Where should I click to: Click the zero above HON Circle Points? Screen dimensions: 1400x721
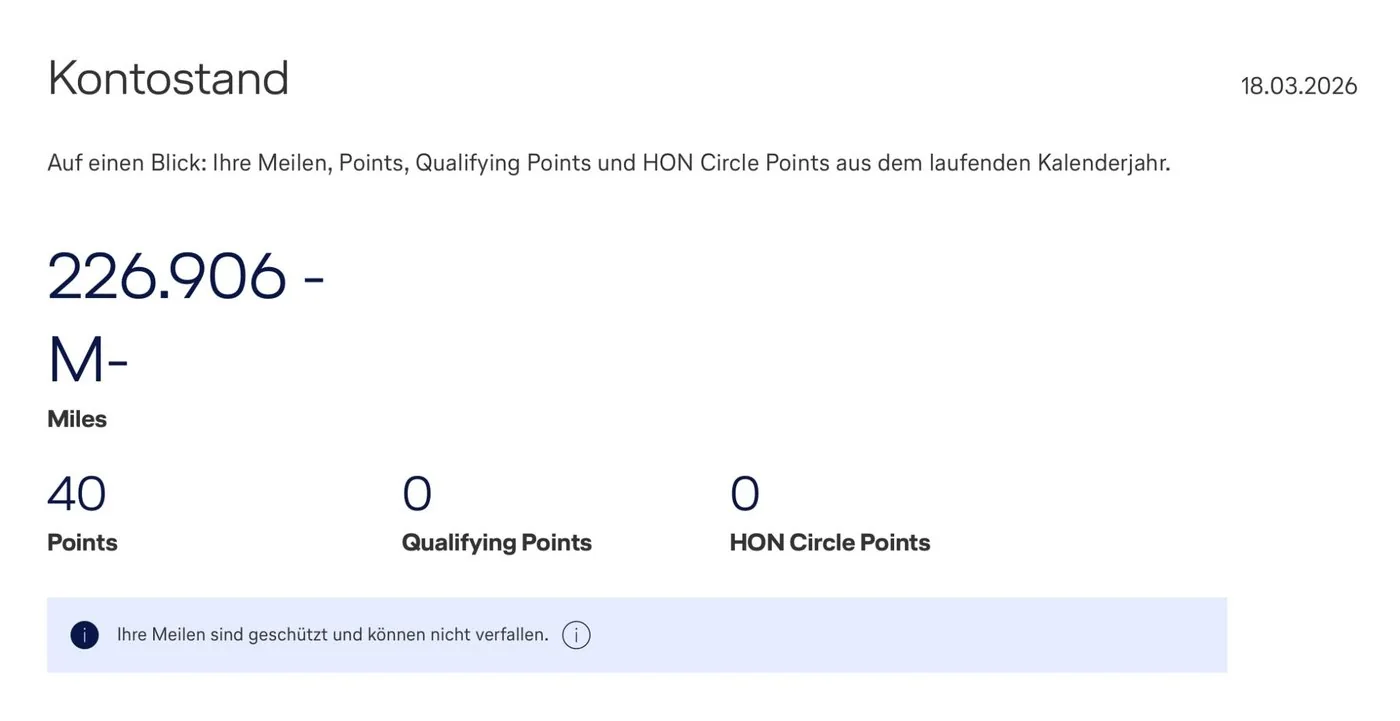(x=745, y=494)
